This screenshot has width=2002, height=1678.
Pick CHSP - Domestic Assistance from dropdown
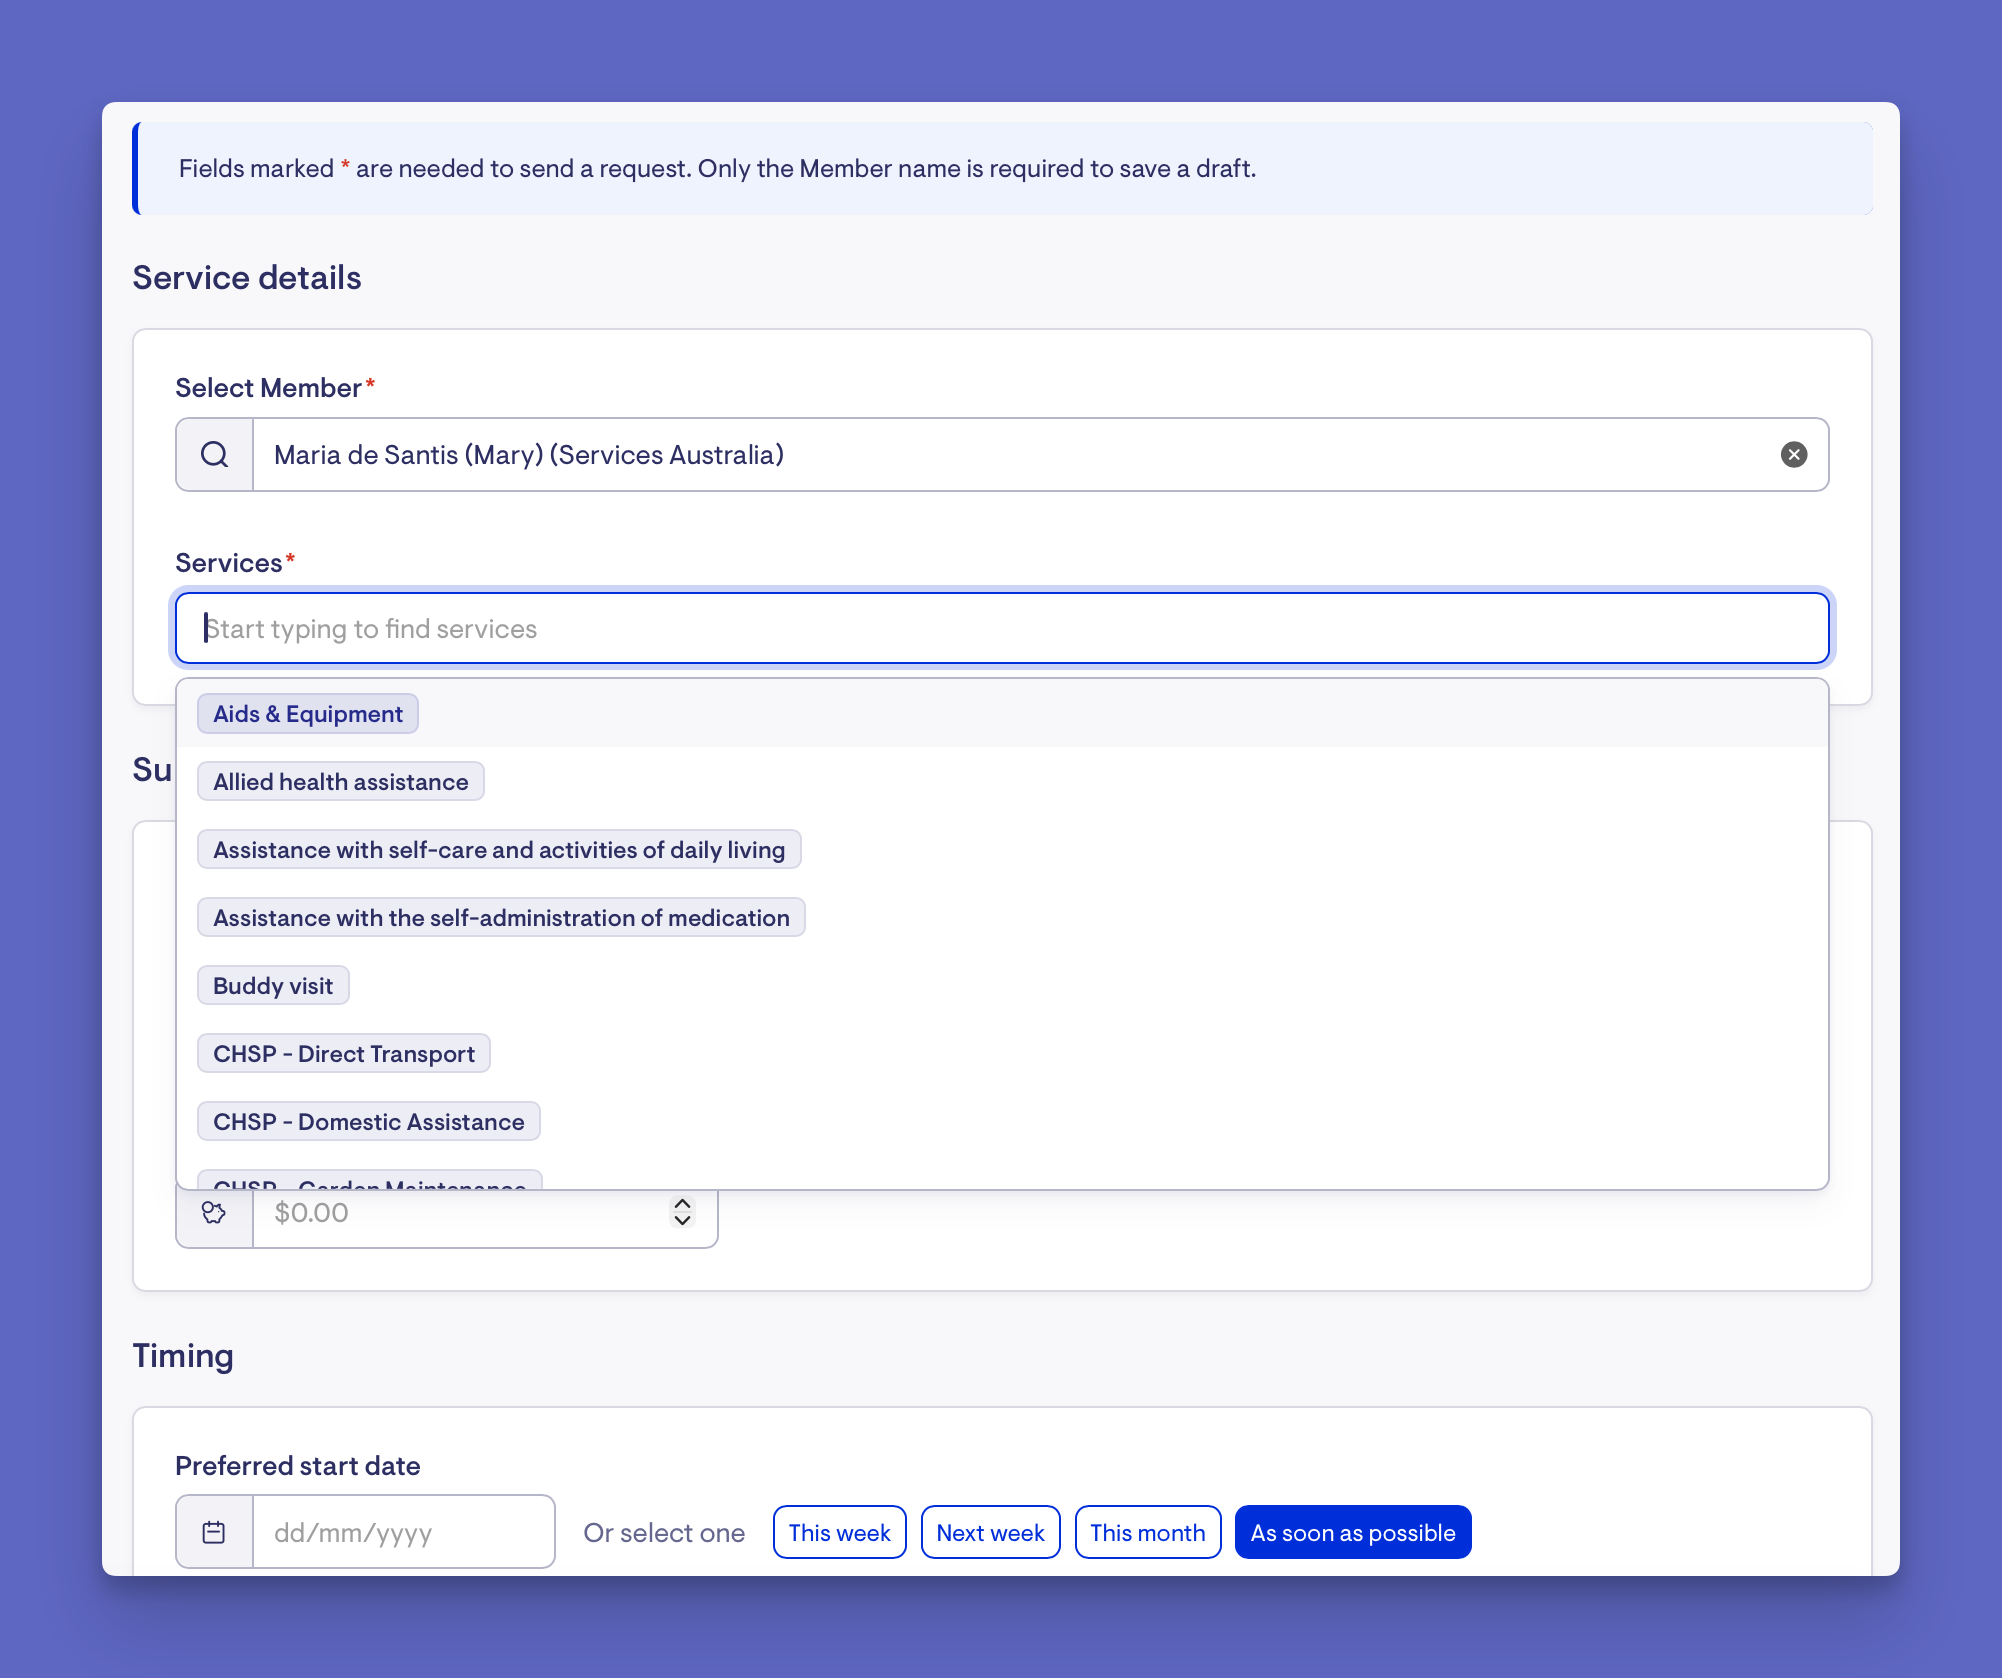[x=369, y=1122]
